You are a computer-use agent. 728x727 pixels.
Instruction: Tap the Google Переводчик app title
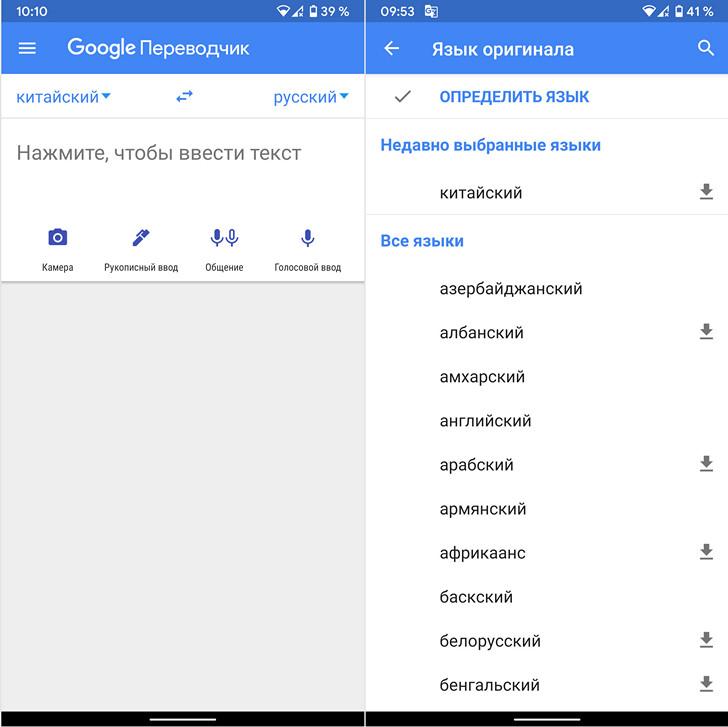click(x=158, y=48)
